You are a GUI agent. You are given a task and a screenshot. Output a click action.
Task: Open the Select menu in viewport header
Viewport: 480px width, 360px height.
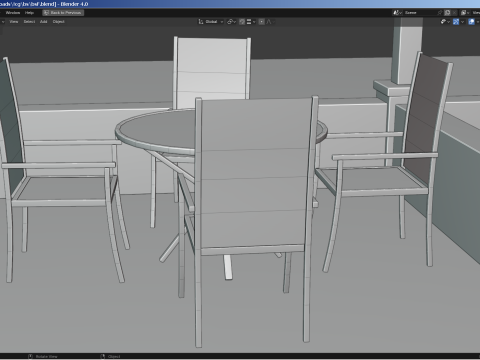click(29, 22)
